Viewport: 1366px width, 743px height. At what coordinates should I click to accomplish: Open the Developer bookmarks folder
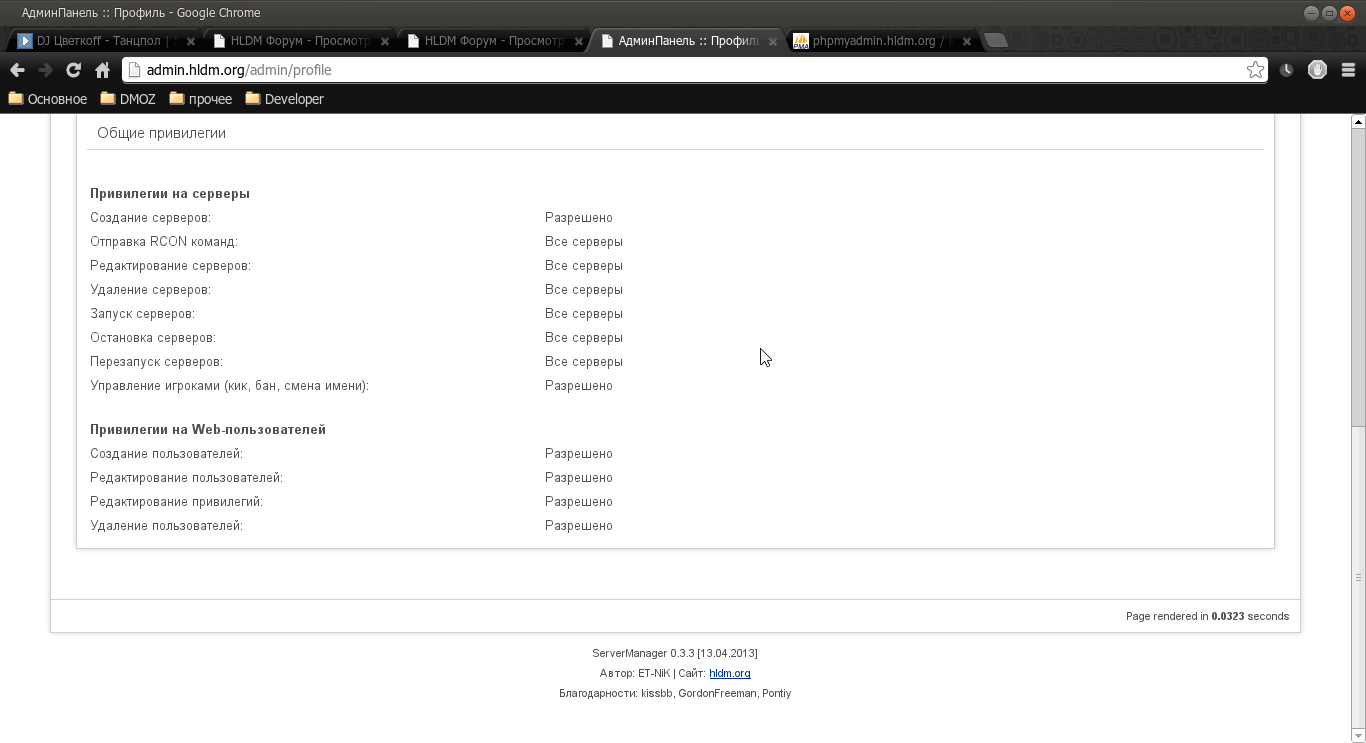(x=285, y=99)
